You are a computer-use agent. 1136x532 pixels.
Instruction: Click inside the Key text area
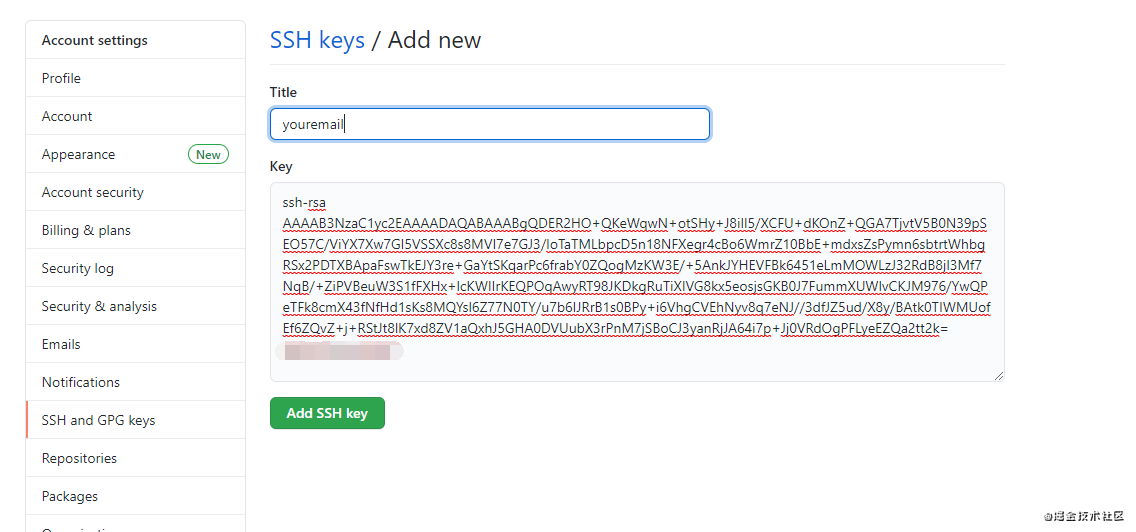tap(636, 282)
